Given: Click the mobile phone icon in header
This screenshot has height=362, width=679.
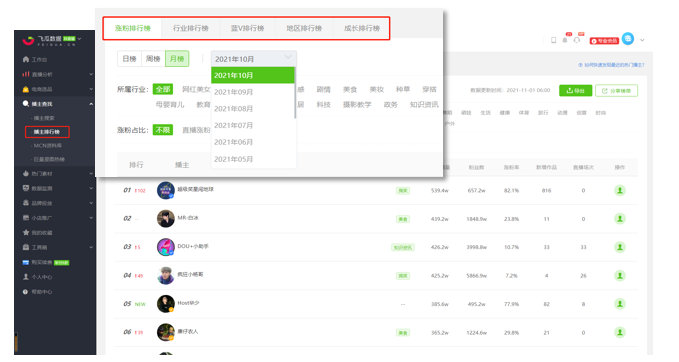Looking at the screenshot, I should tap(553, 40).
